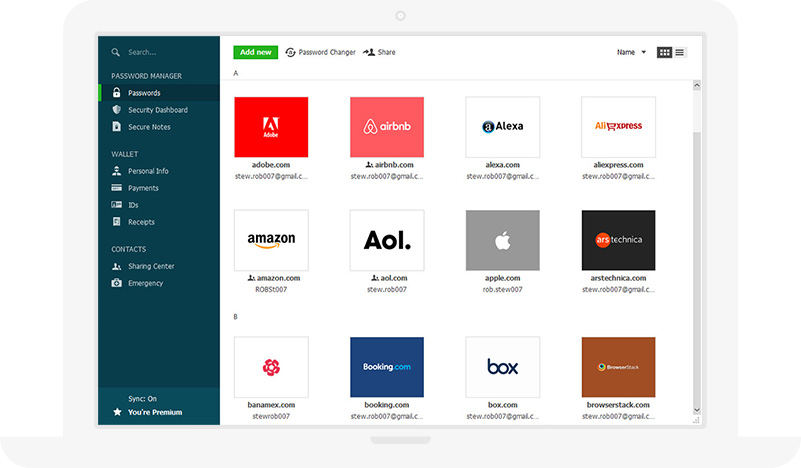Click the Receipts icon in Wallet

117,222
